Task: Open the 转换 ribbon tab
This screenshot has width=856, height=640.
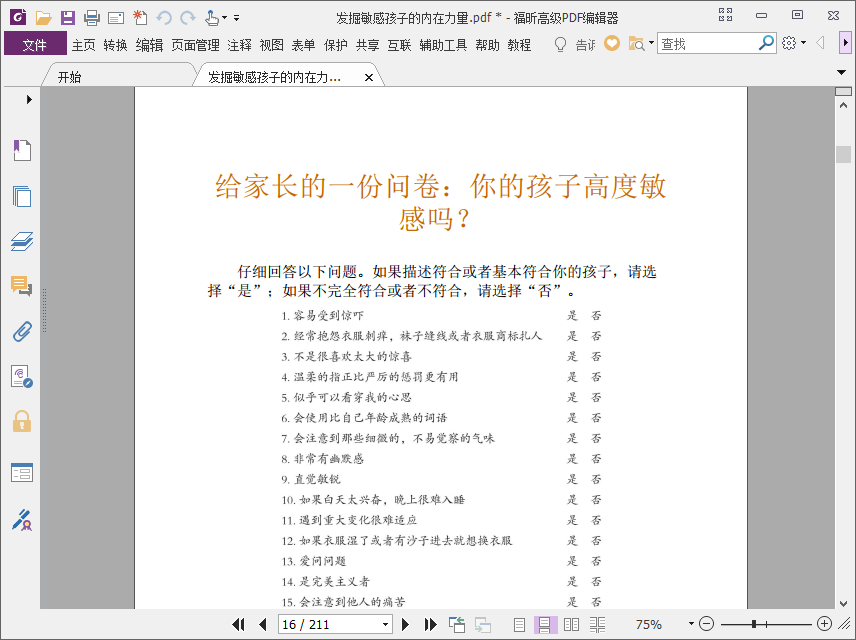Action: [115, 45]
